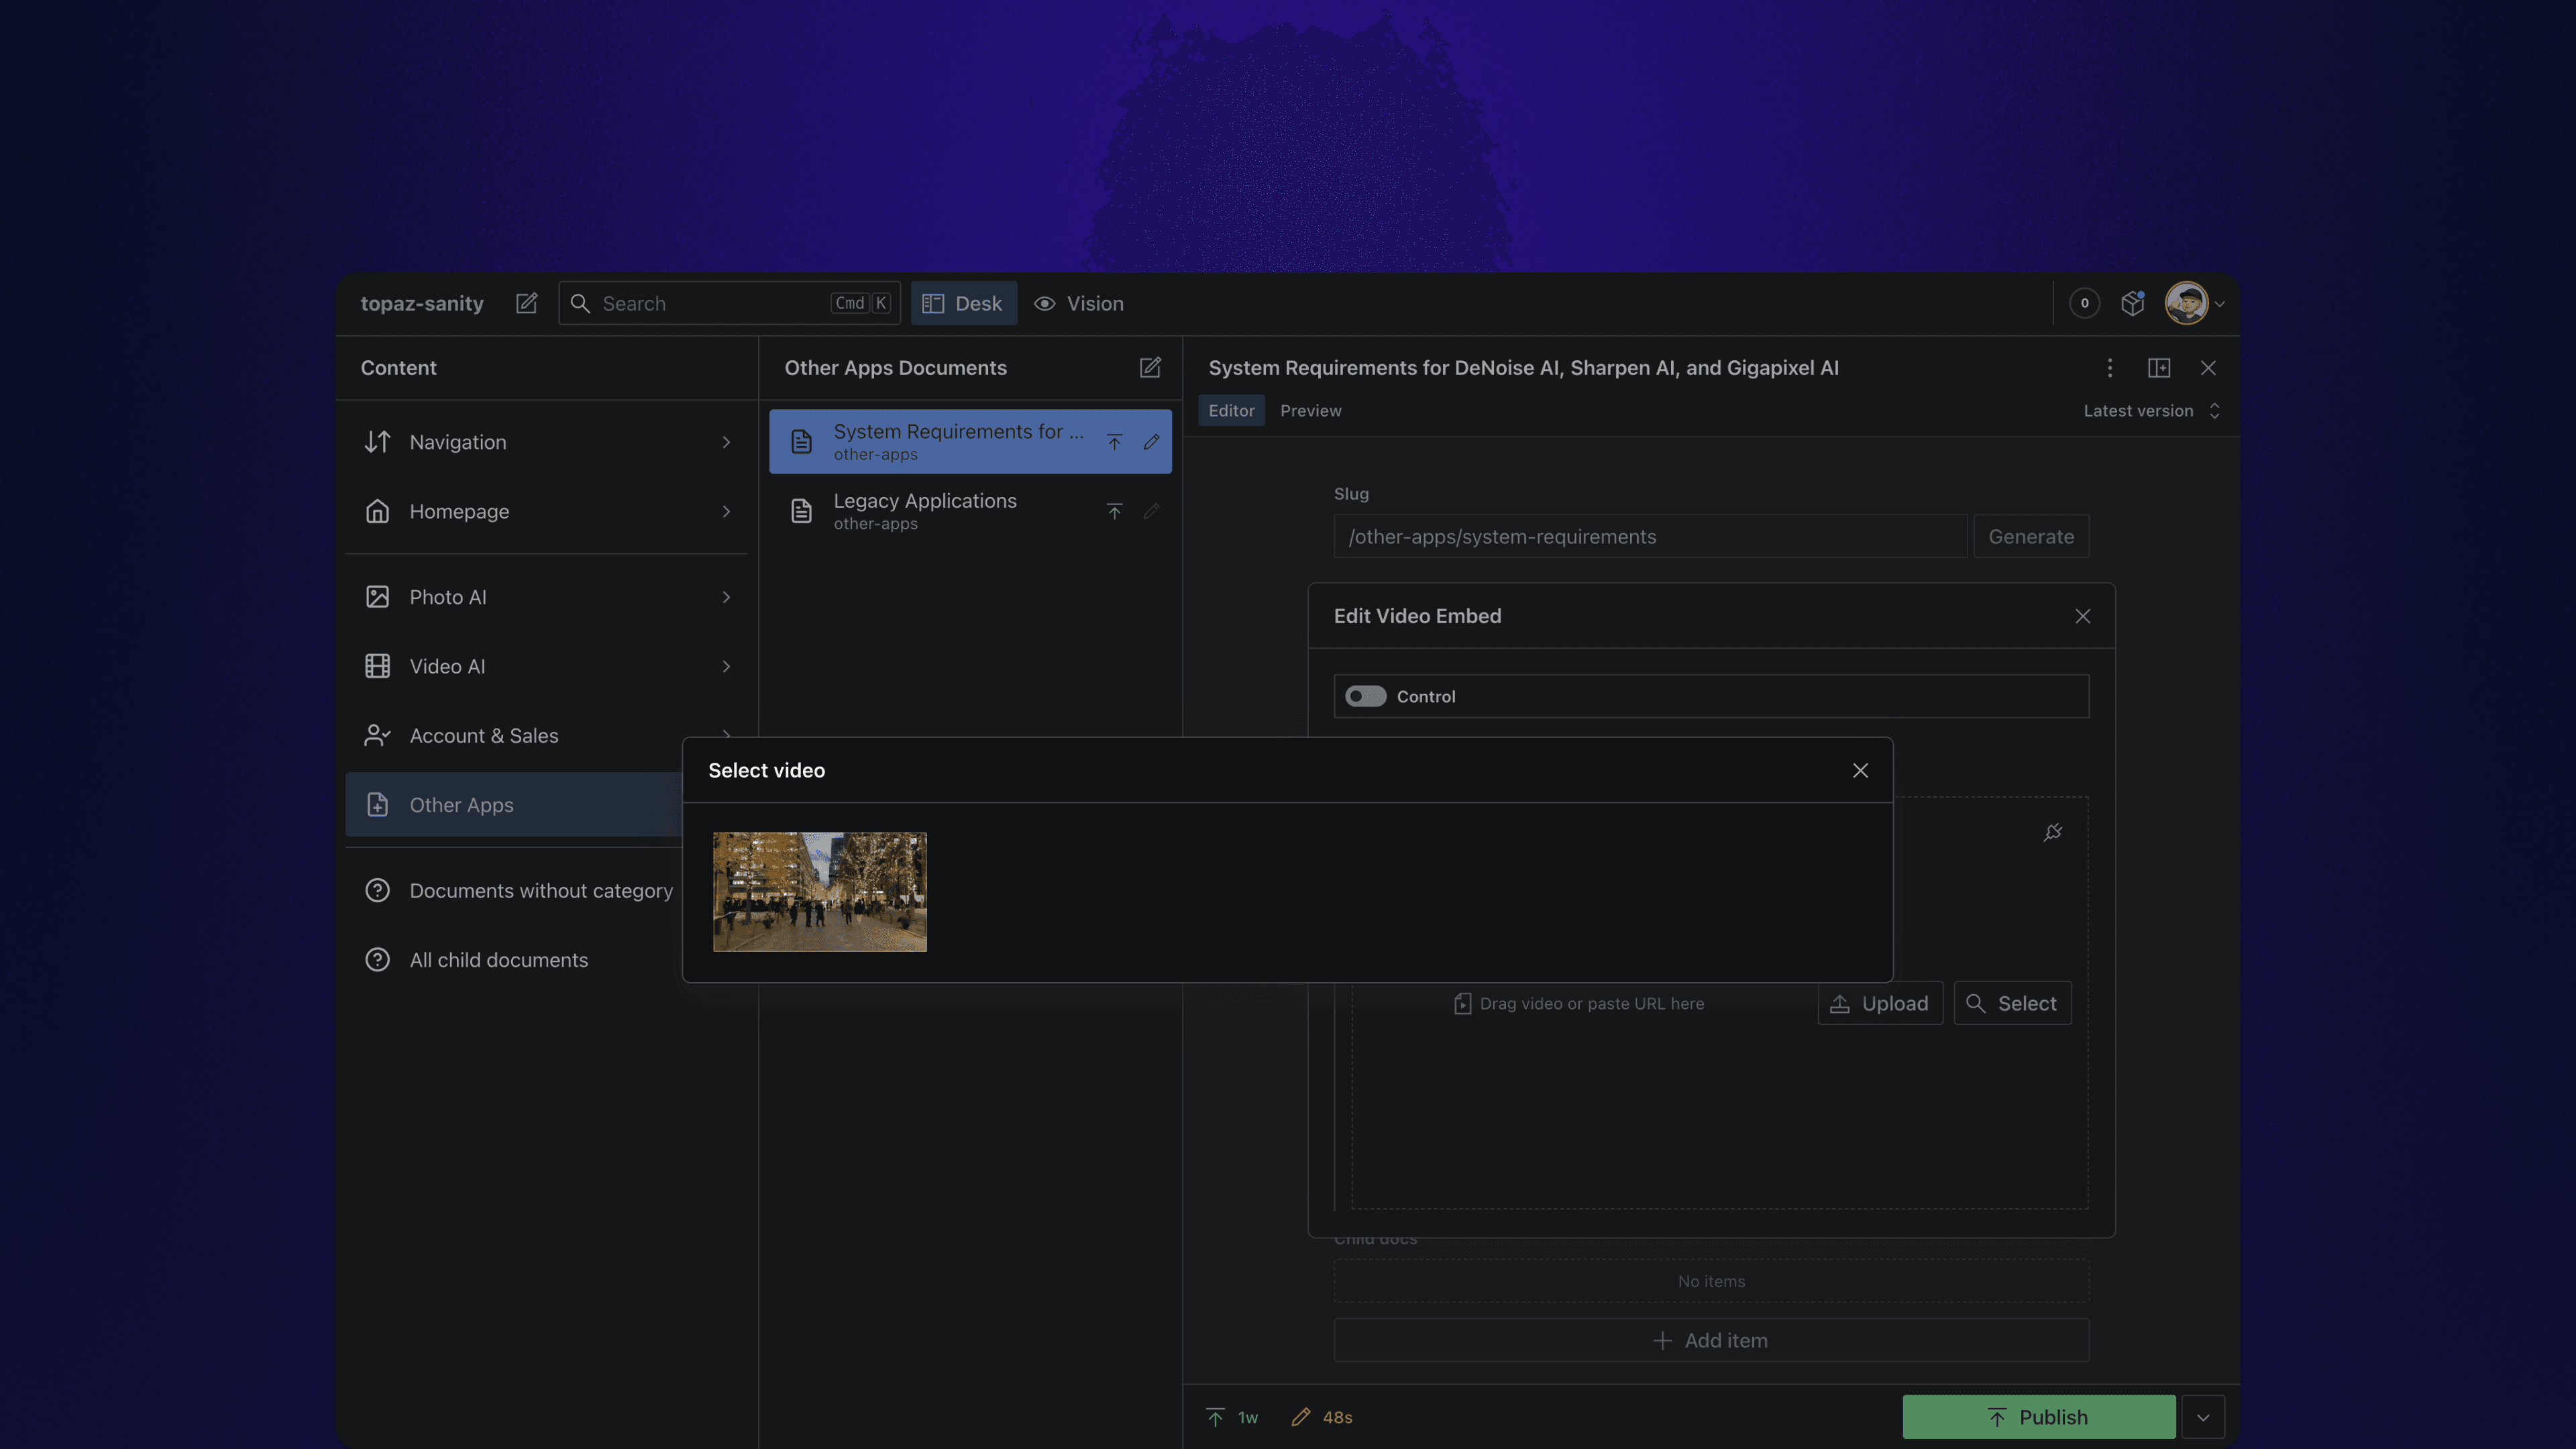Viewport: 2576px width, 1449px height.
Task: Click the pin icon in the video embed editor
Action: (x=2052, y=832)
